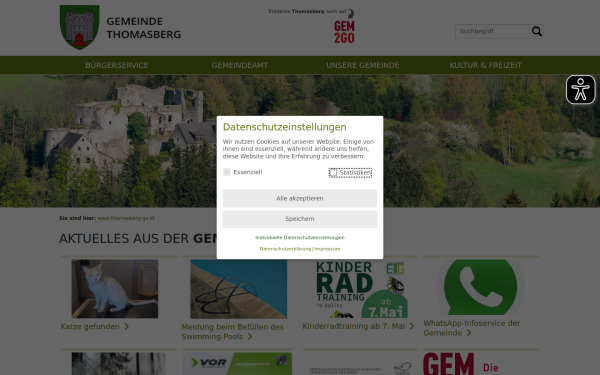Click the chevron after Katze gefunden
The image size is (600, 375).
pyautogui.click(x=127, y=326)
